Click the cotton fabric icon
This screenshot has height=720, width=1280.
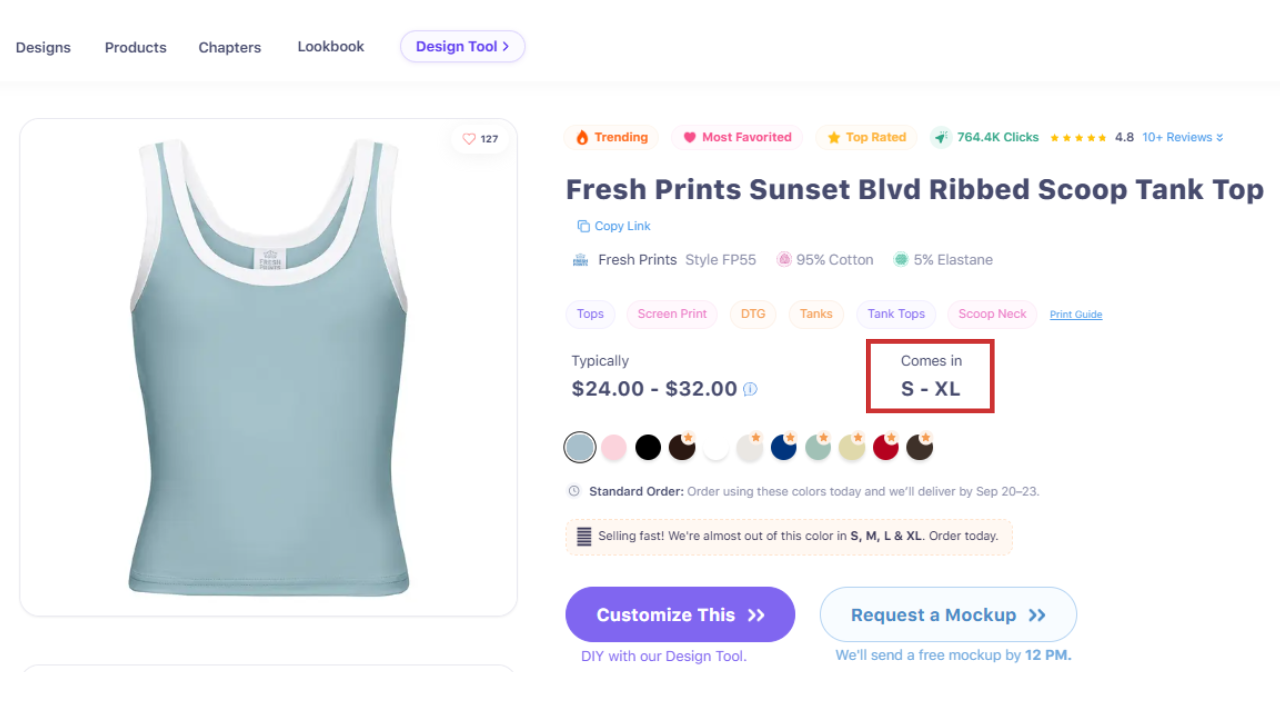pyautogui.click(x=784, y=260)
